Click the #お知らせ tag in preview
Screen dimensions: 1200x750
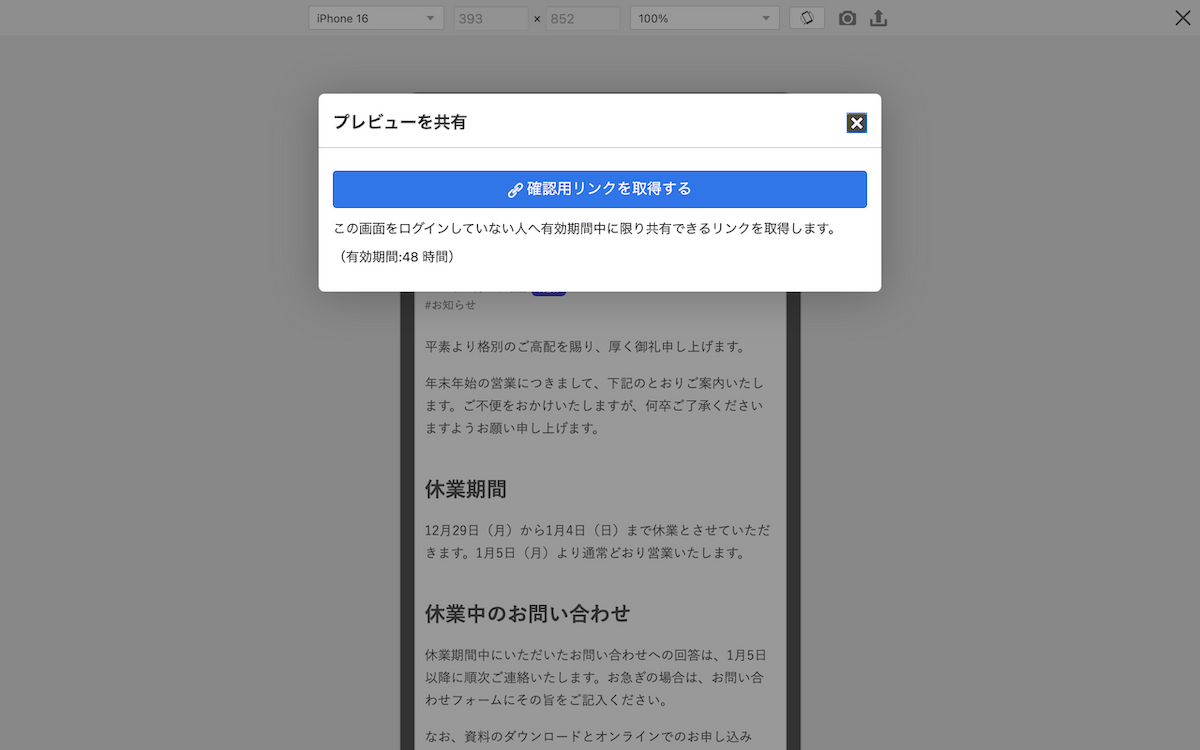coord(451,305)
